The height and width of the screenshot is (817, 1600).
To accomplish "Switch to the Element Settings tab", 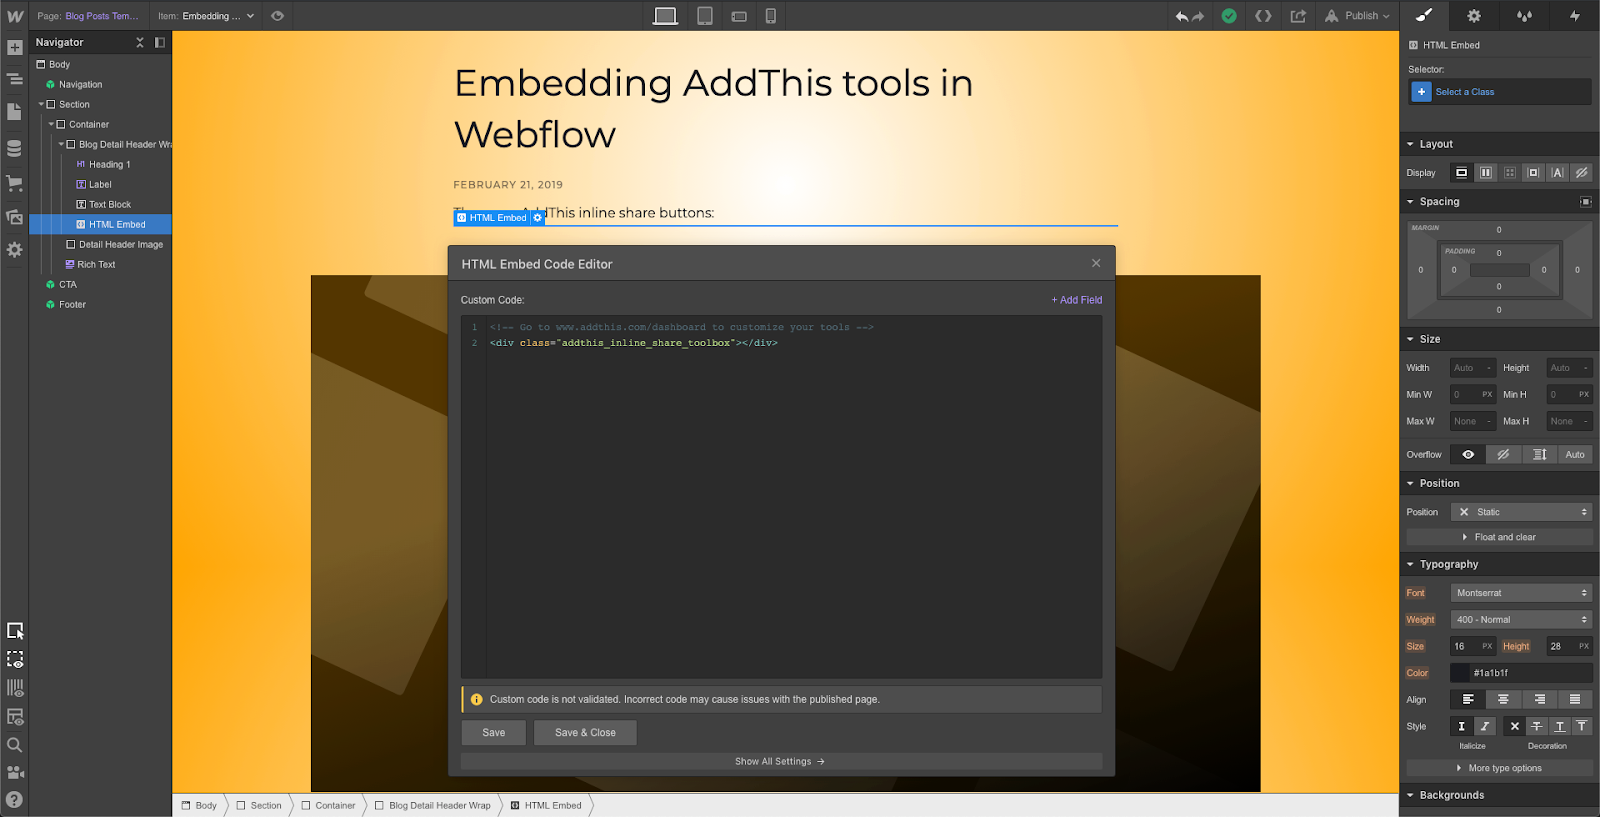I will [x=1474, y=16].
